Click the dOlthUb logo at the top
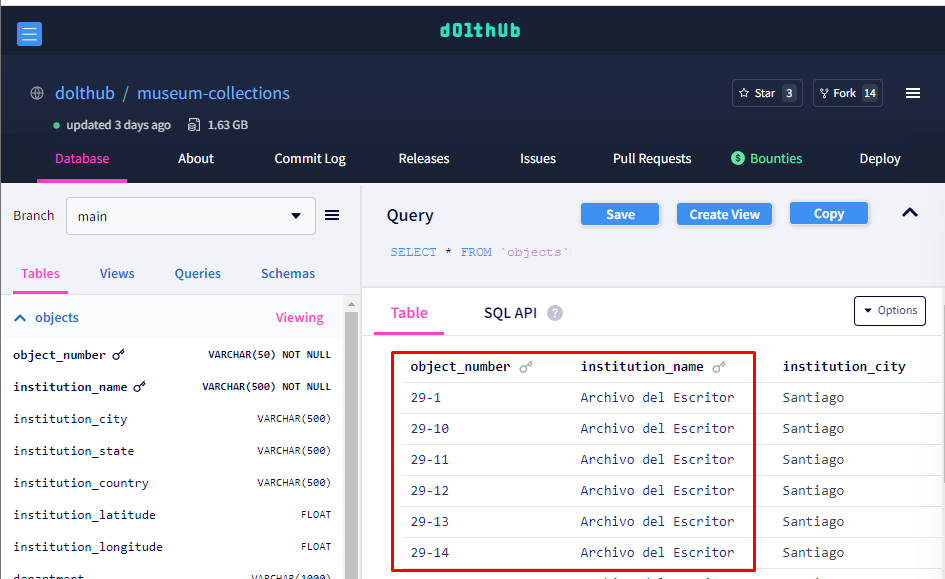Image resolution: width=945 pixels, height=579 pixels. [x=478, y=29]
